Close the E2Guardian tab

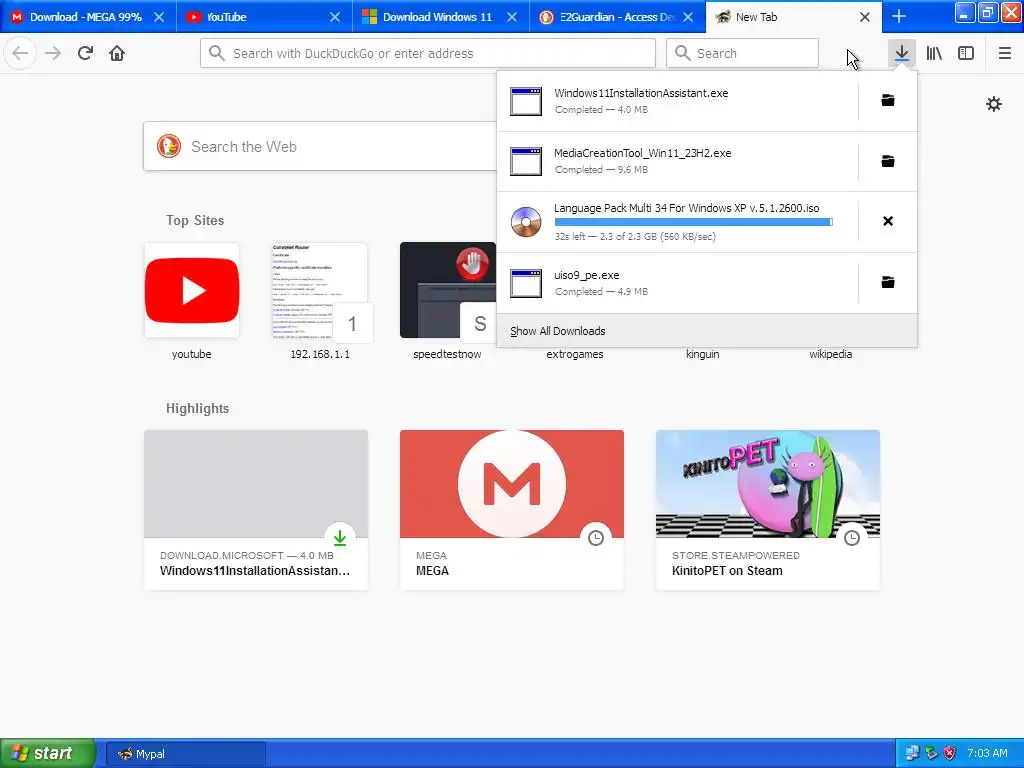click(688, 17)
